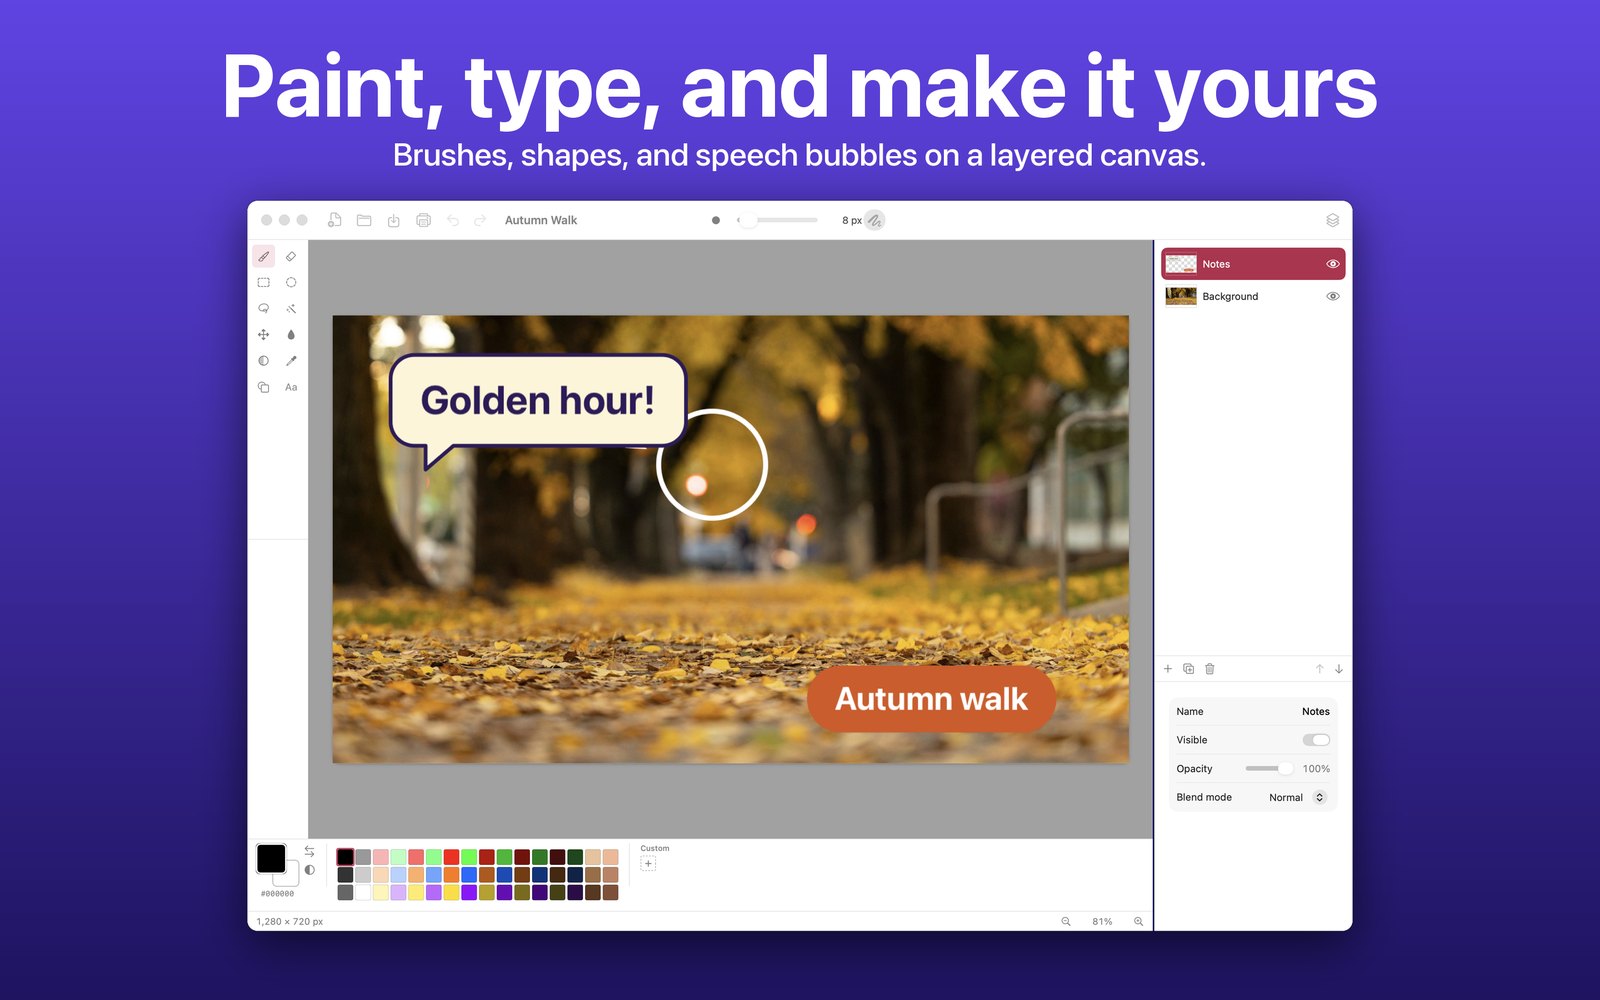The image size is (1600, 1000).
Task: Undo the last action
Action: [x=453, y=220]
